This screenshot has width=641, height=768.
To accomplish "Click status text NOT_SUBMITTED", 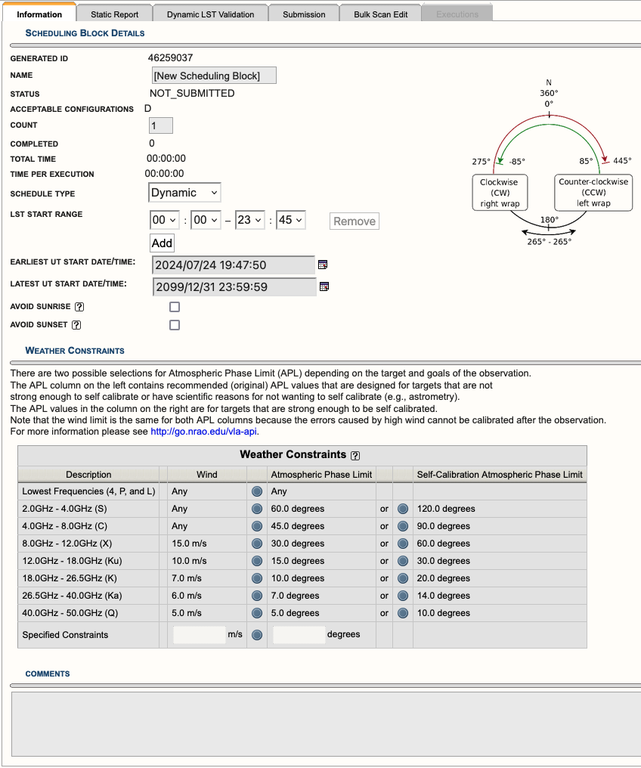I will 192,93.
